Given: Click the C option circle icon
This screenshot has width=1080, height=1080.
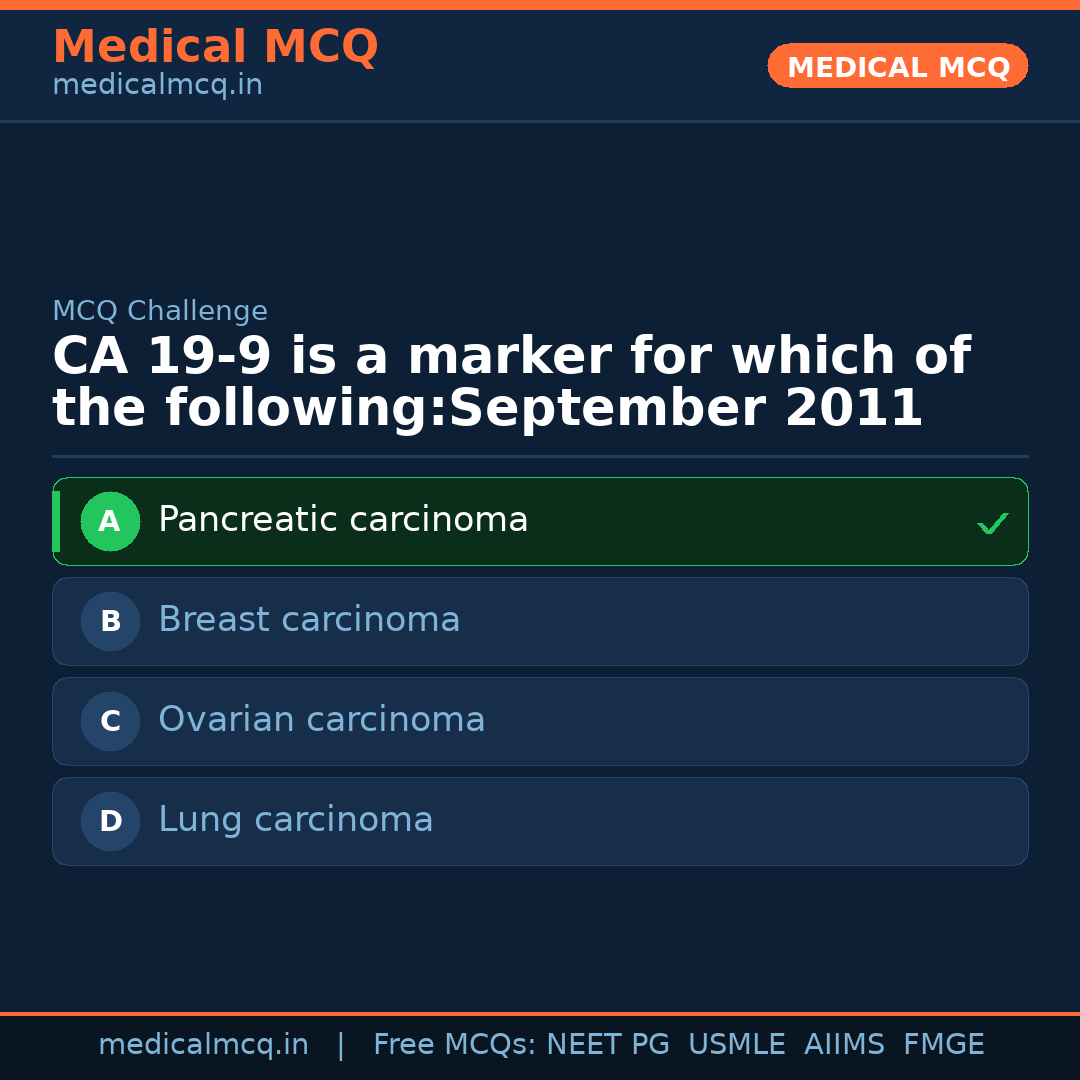Looking at the screenshot, I should pyautogui.click(x=110, y=721).
